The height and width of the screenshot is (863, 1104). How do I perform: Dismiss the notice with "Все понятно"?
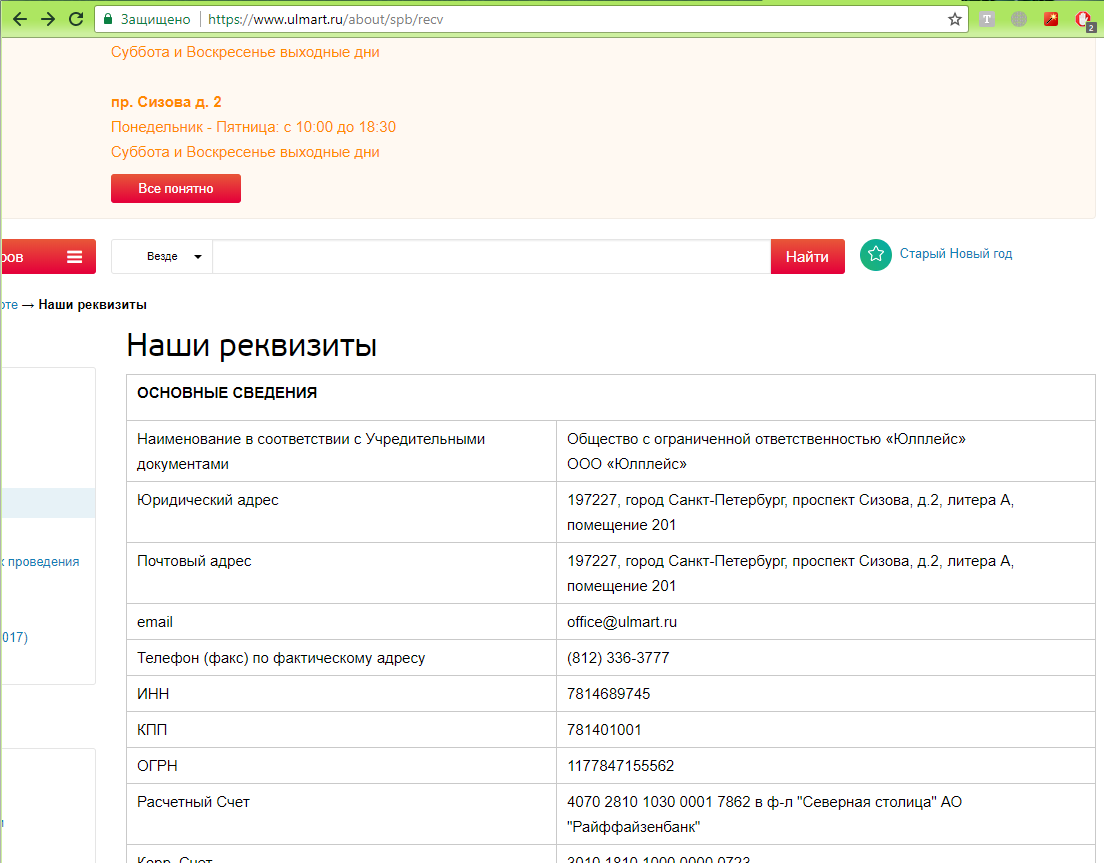176,189
